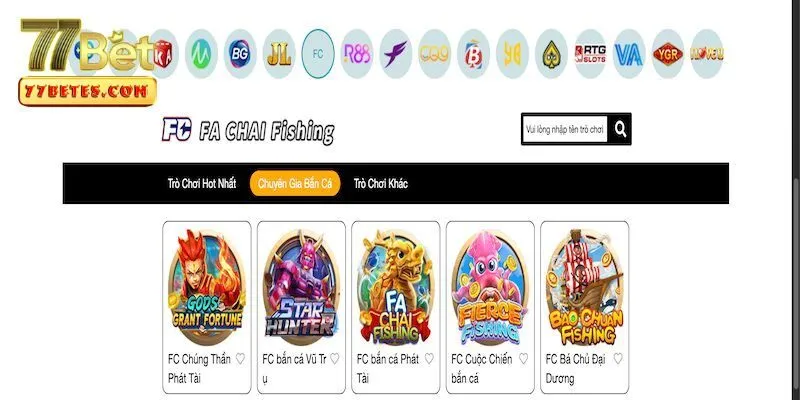Image resolution: width=800 pixels, height=400 pixels.
Task: Open the BG provider icon
Action: pyautogui.click(x=240, y=54)
